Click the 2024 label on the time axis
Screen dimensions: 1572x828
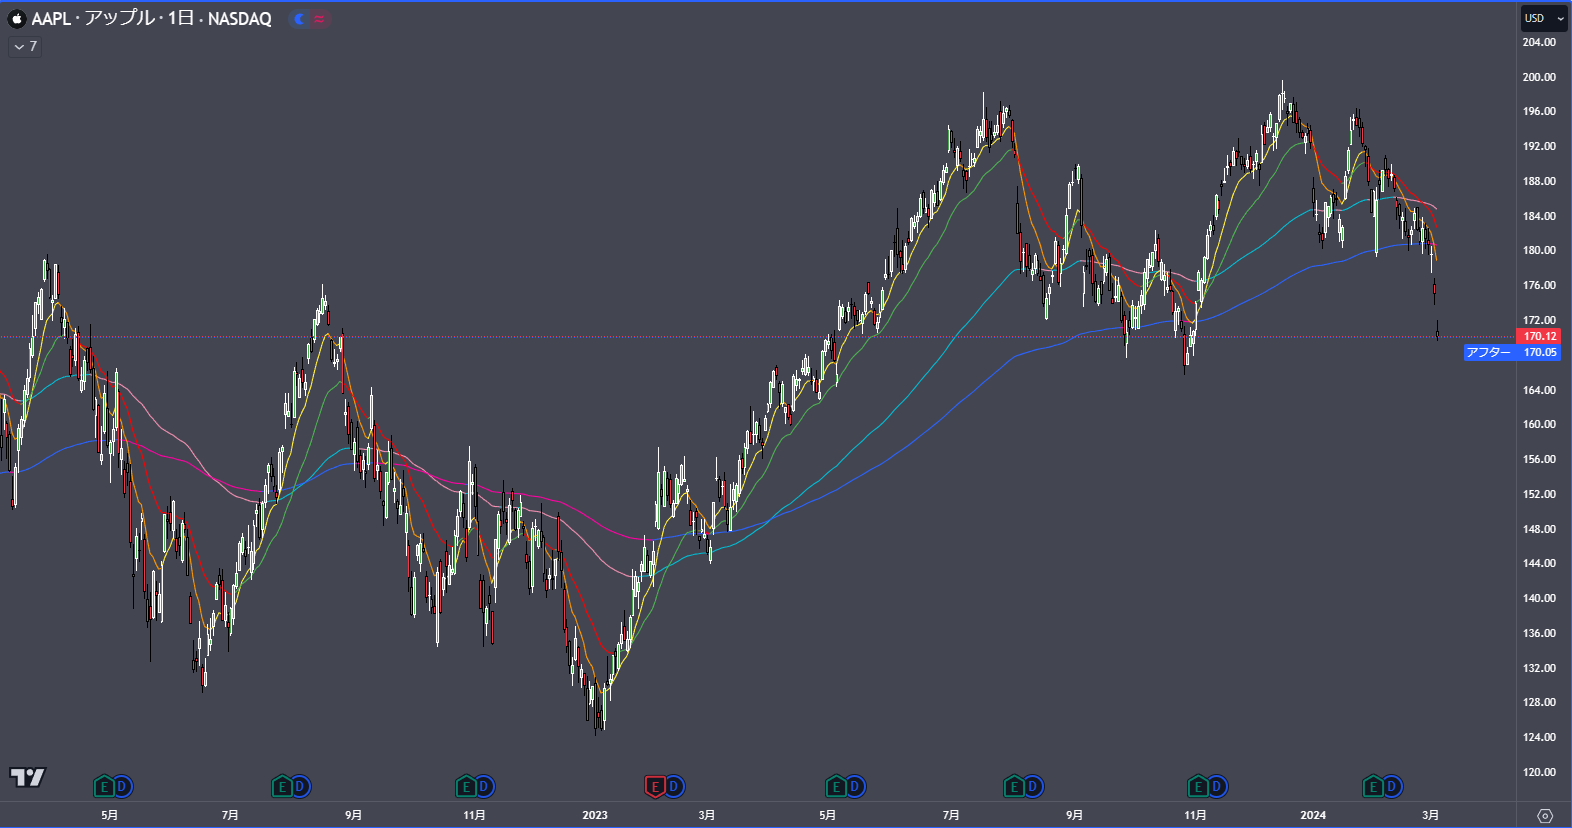coord(1313,815)
